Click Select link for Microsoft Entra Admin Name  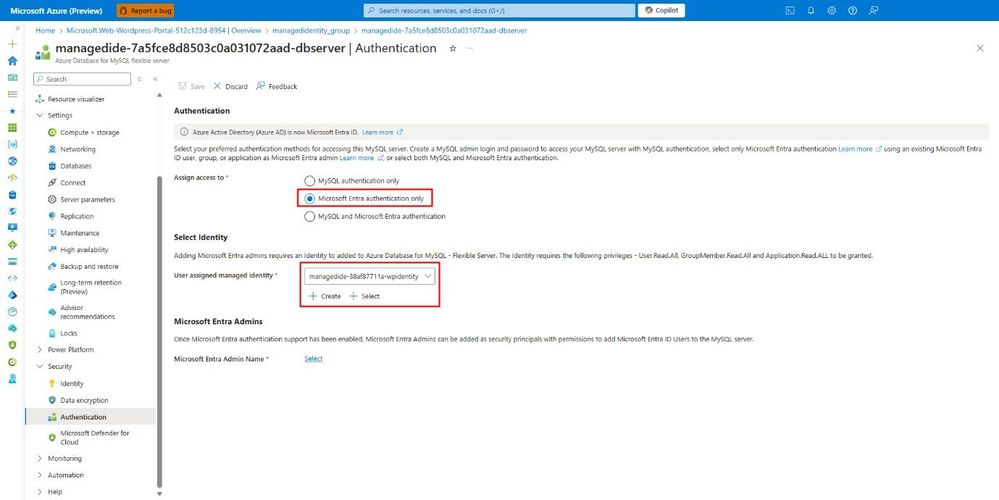click(313, 359)
